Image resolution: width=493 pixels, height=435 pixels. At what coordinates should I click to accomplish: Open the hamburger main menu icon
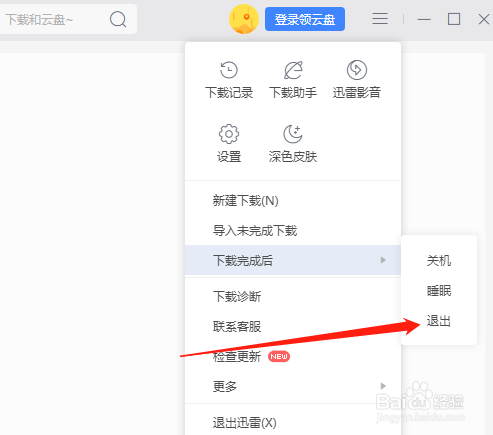pyautogui.click(x=380, y=19)
